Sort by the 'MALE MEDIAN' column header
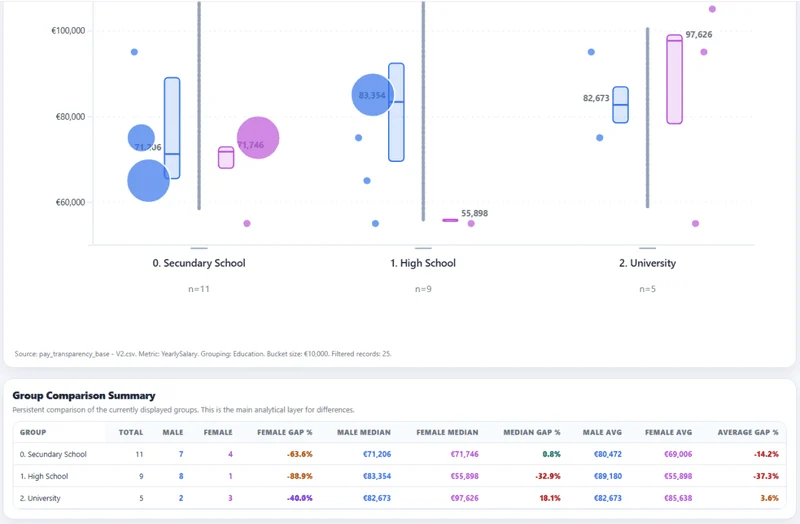 pos(364,432)
